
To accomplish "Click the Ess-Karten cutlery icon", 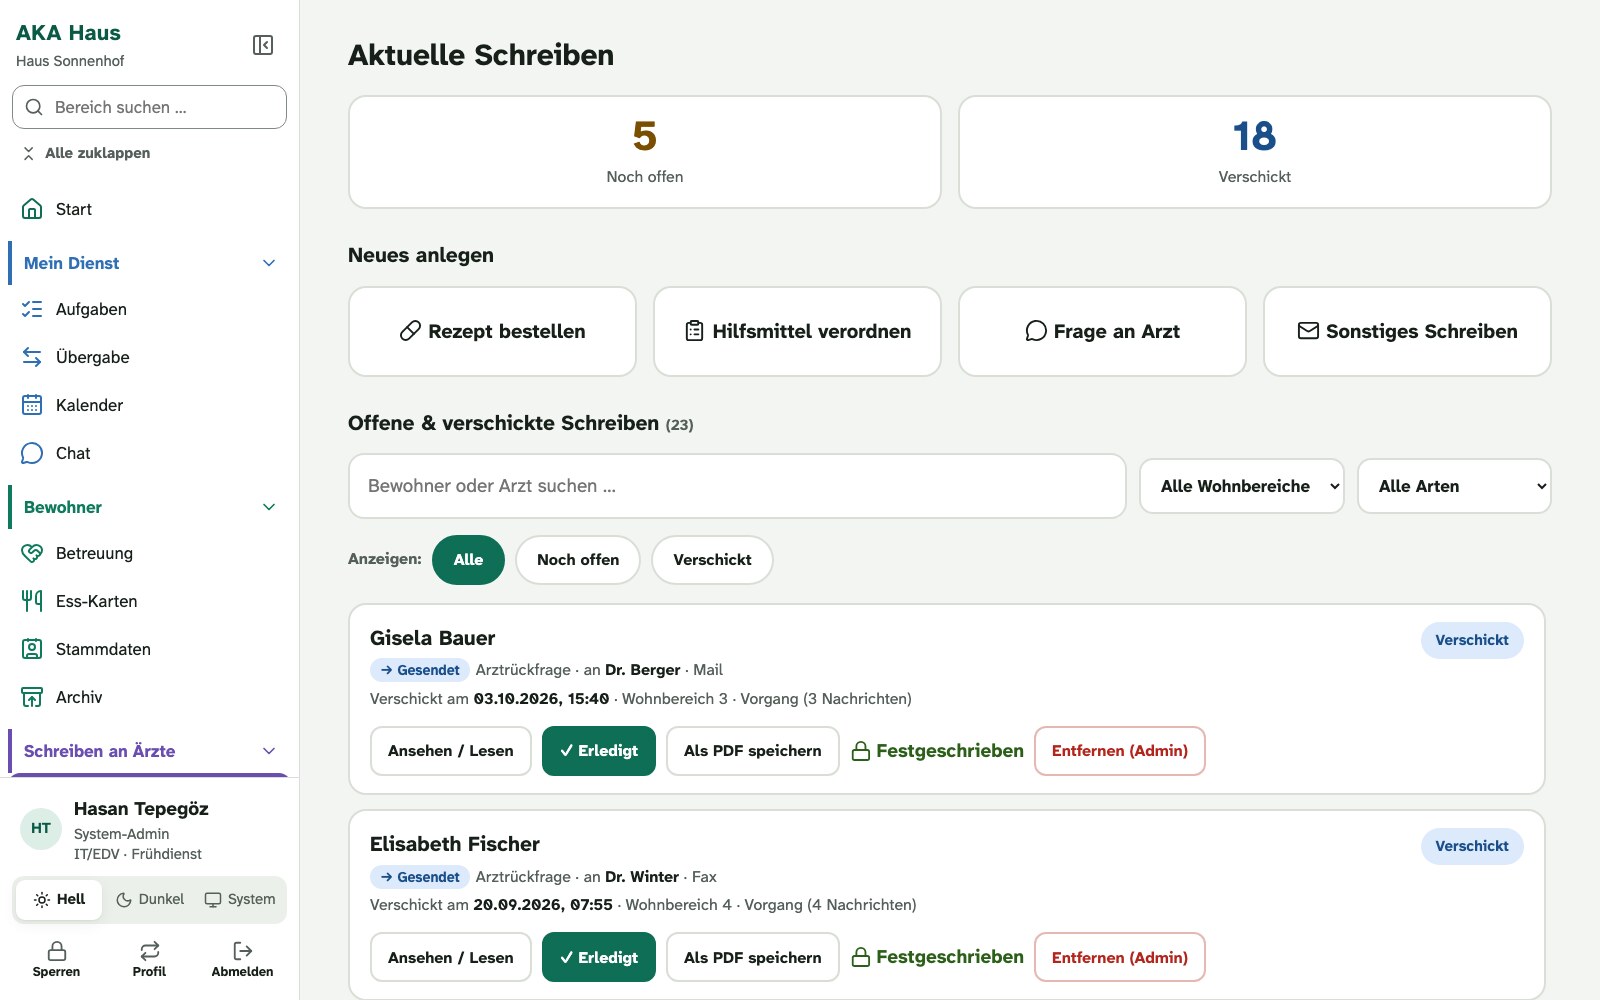I will [32, 601].
